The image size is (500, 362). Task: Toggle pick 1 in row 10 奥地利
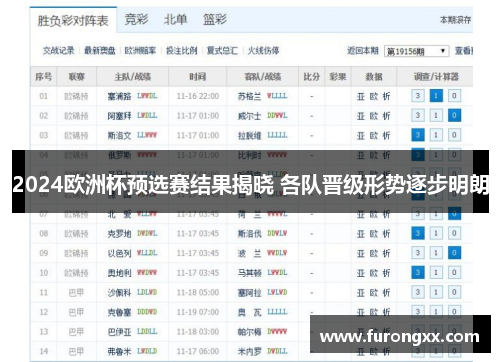point(436,273)
